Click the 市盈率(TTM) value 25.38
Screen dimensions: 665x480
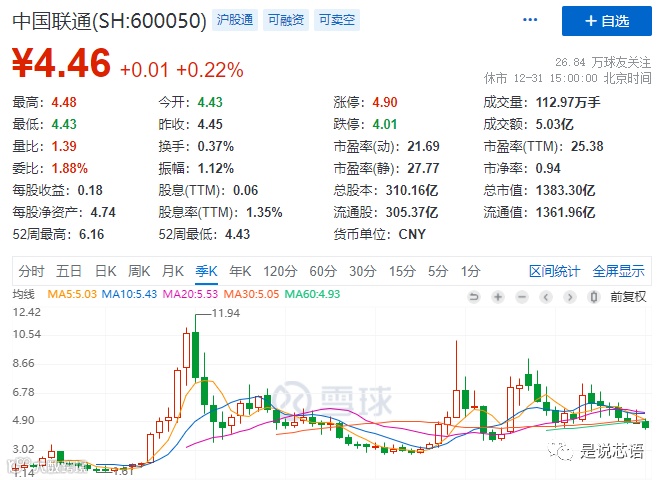[x=587, y=146]
